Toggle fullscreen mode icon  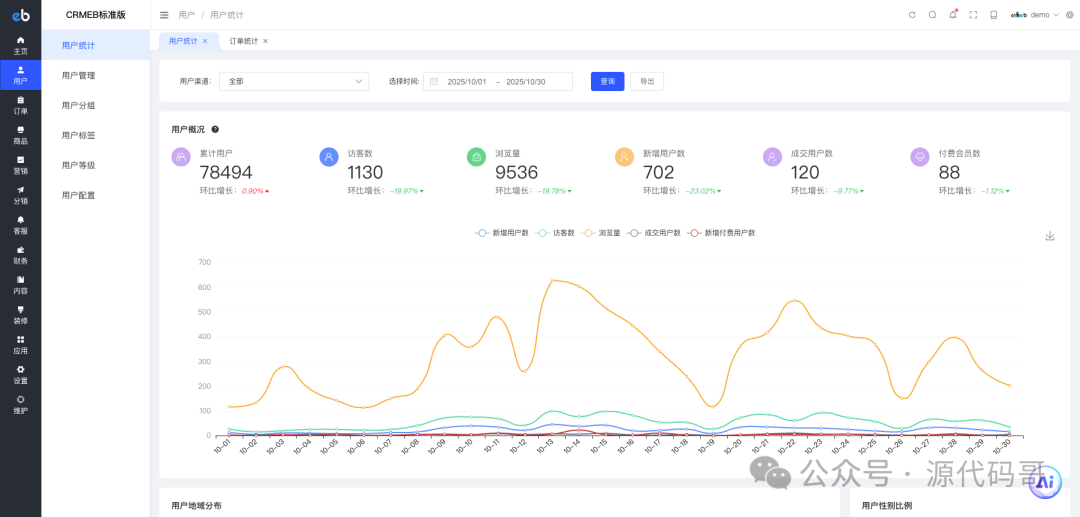coord(973,15)
